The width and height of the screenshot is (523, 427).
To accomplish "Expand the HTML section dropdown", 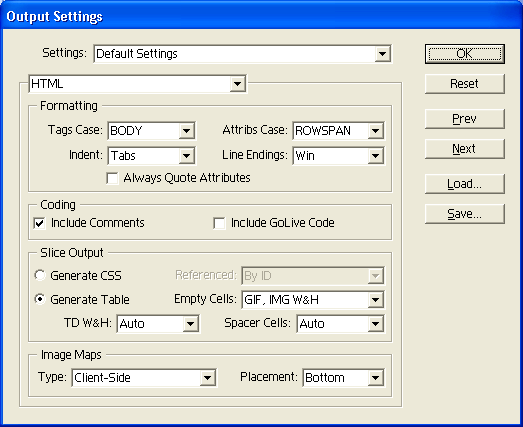I will pyautogui.click(x=137, y=84).
